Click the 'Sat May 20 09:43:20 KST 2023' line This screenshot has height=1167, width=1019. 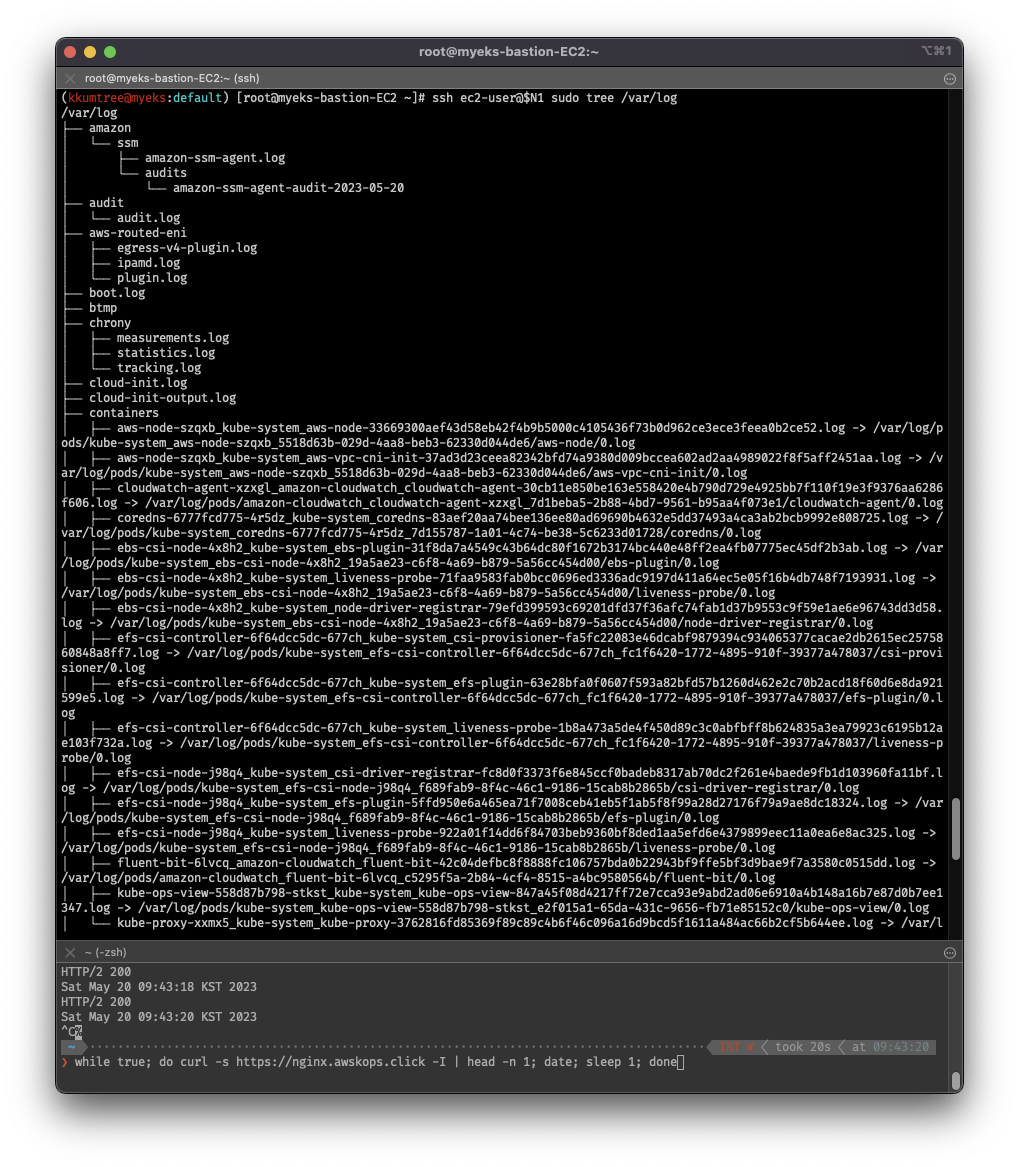point(159,1017)
